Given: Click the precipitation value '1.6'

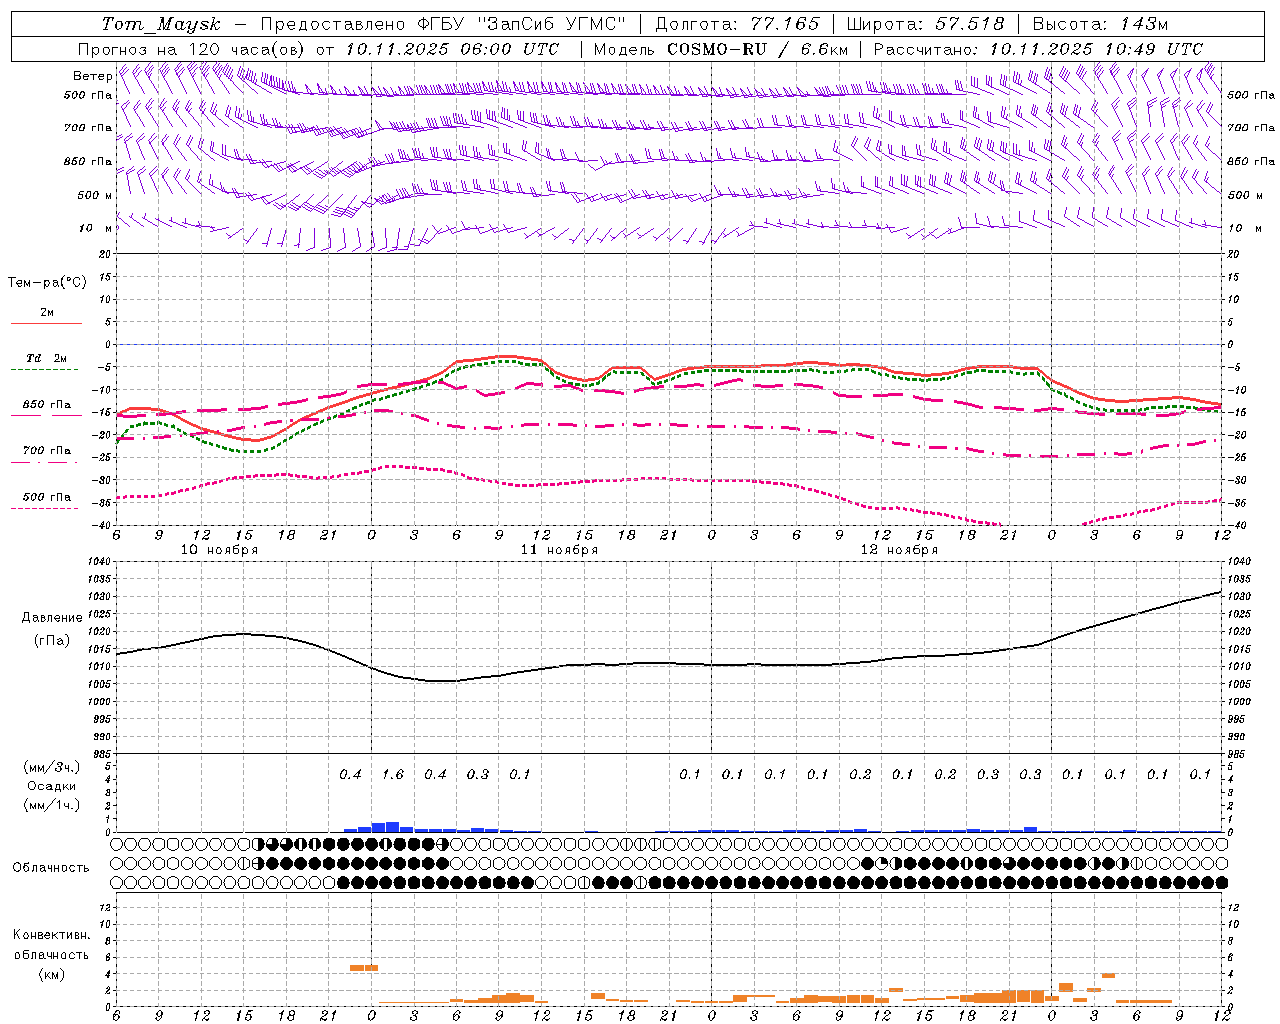Looking at the screenshot, I should pyautogui.click(x=393, y=774).
